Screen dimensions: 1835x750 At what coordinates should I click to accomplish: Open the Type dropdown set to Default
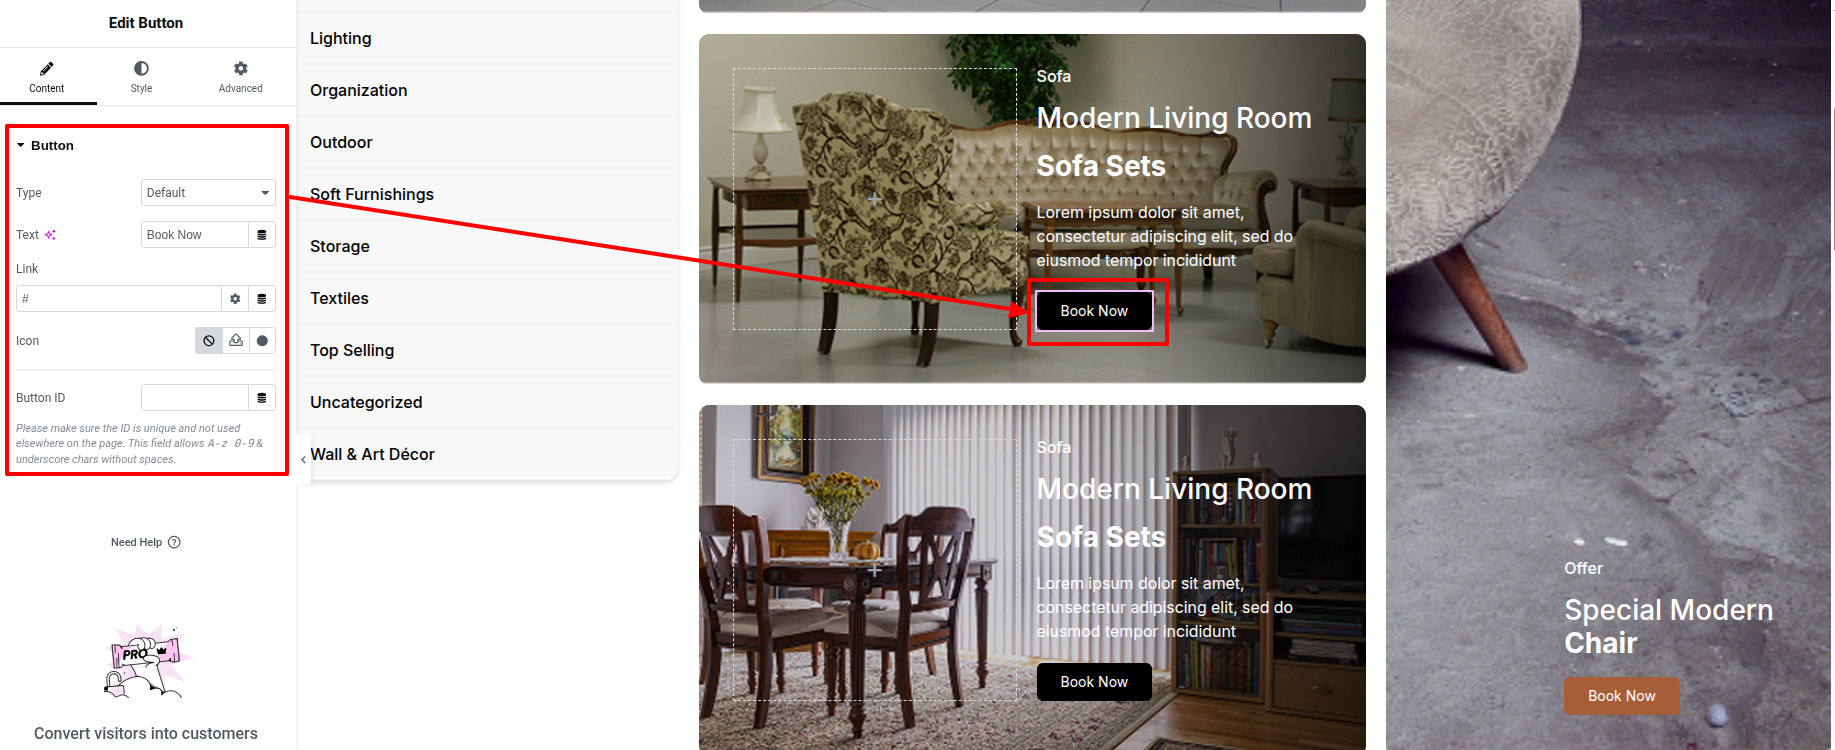pyautogui.click(x=208, y=193)
